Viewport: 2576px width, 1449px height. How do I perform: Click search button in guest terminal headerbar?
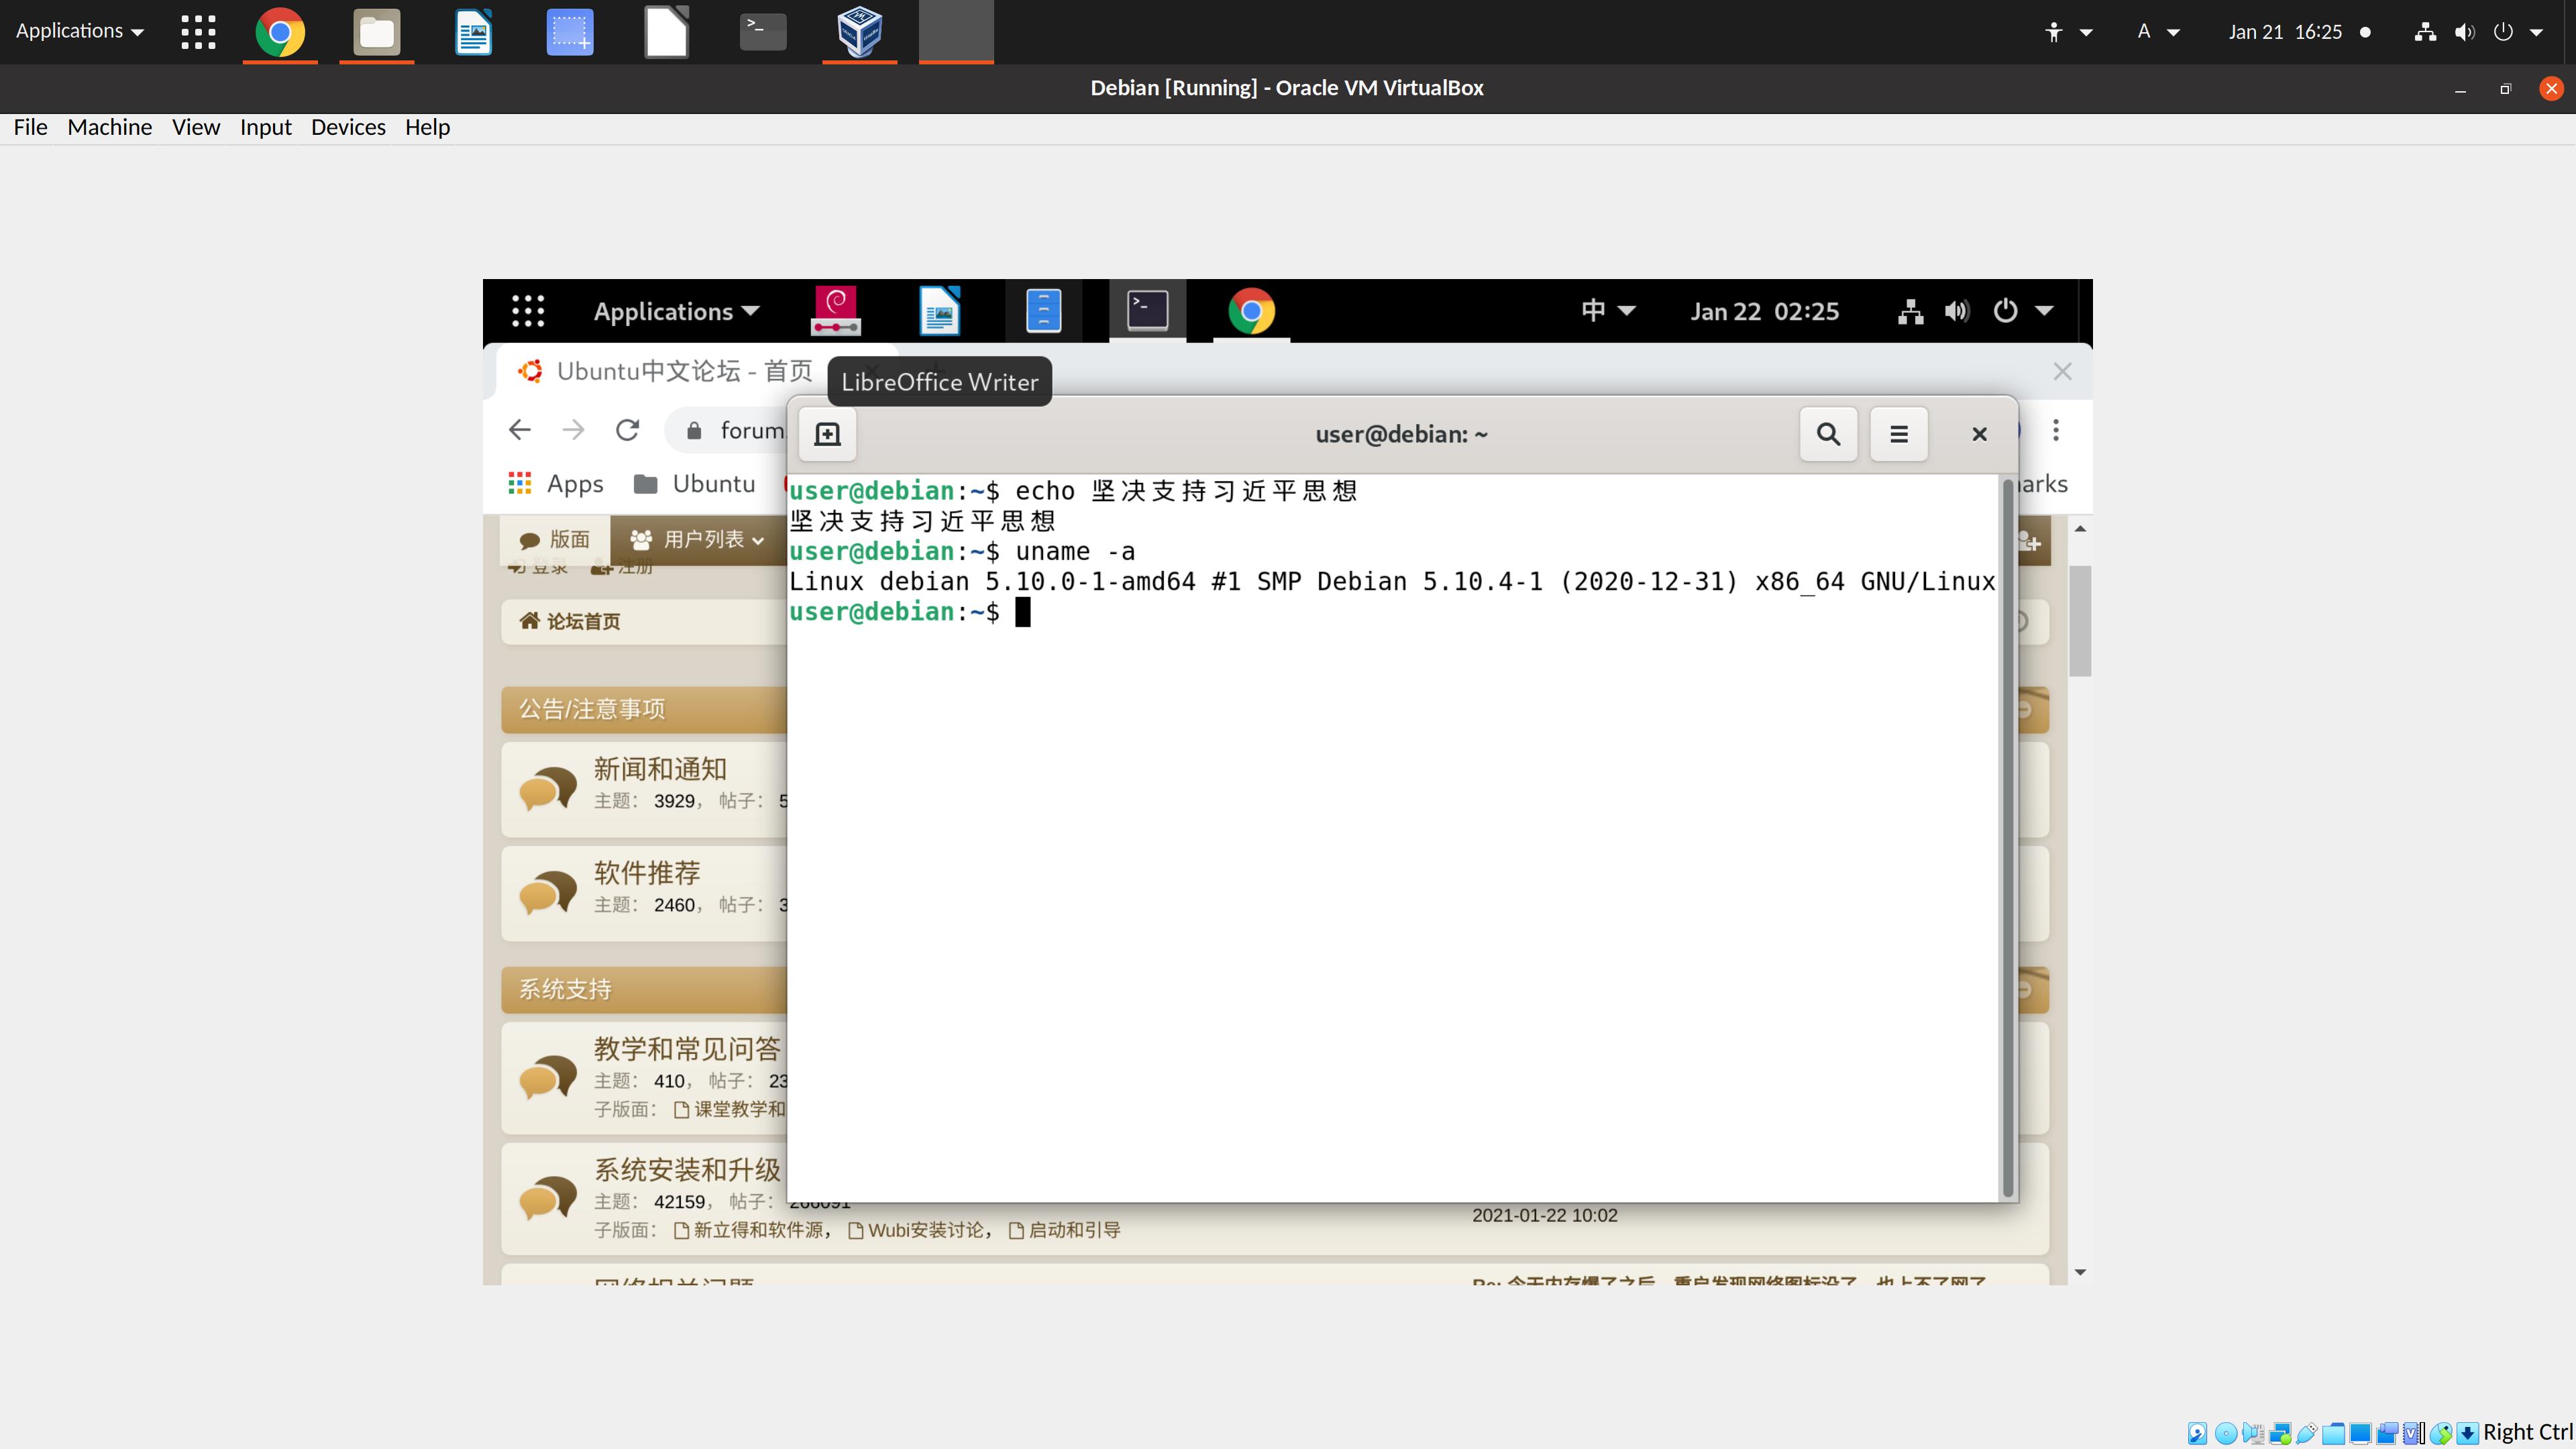coord(1828,434)
